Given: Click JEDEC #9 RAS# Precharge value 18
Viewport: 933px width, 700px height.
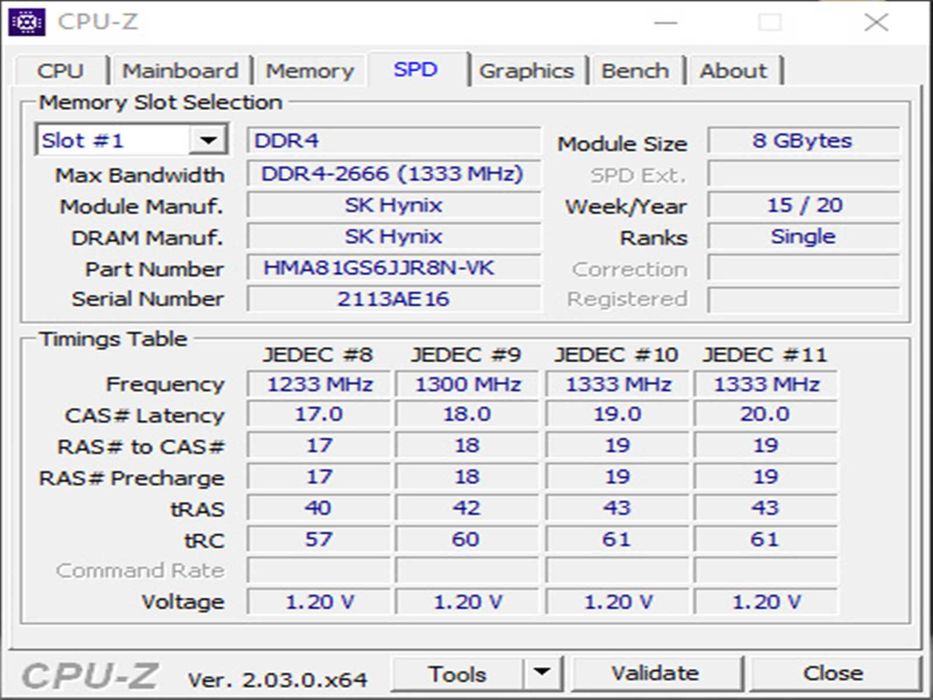Looking at the screenshot, I should click(467, 477).
